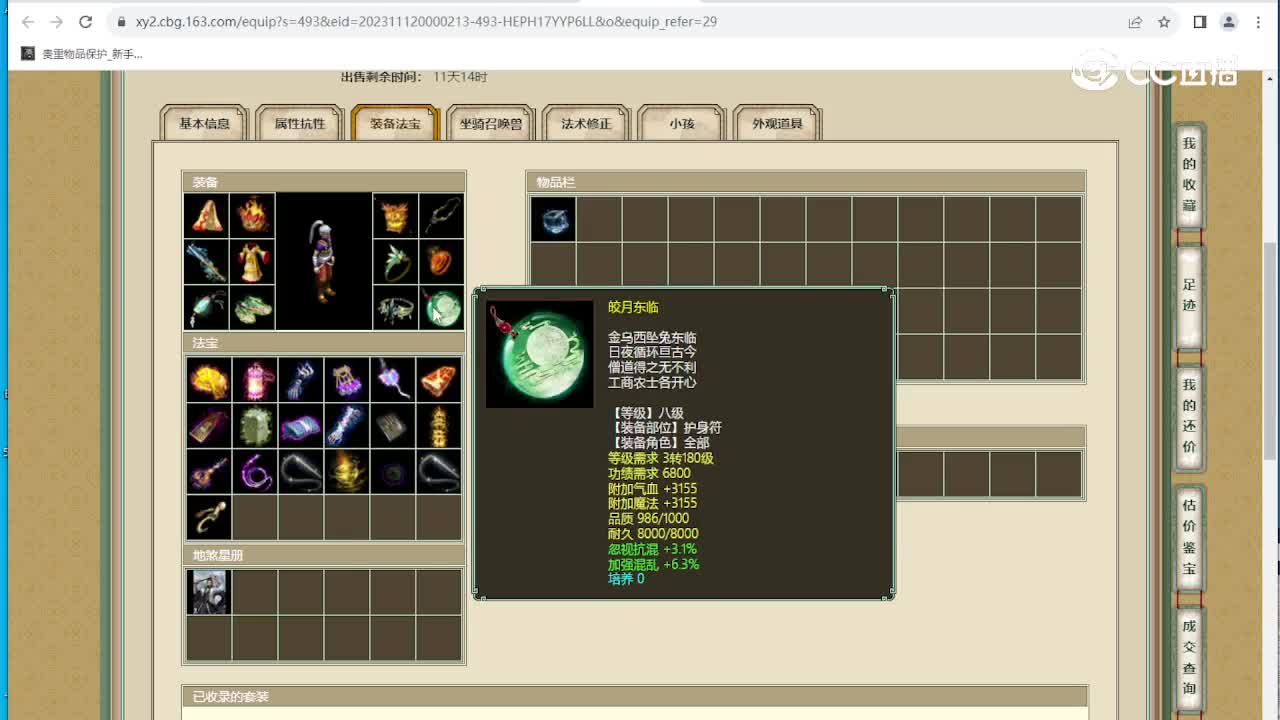
Task: Click the green shoes equipment icon
Action: (x=252, y=308)
